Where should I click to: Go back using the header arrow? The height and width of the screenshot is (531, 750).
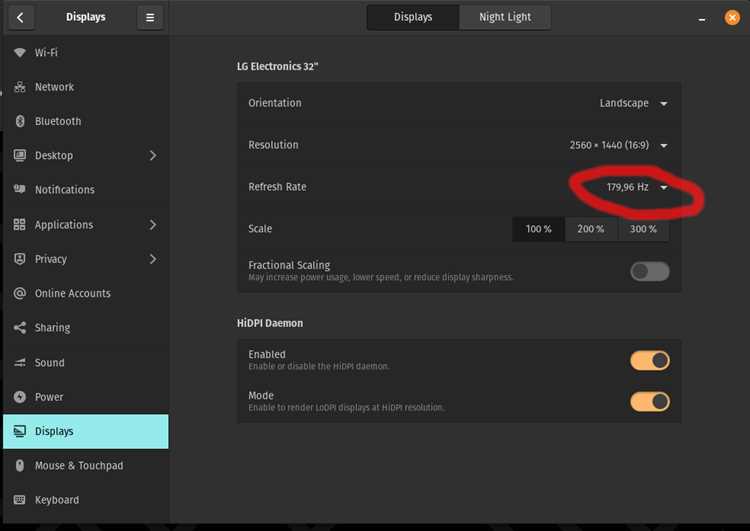(x=20, y=18)
